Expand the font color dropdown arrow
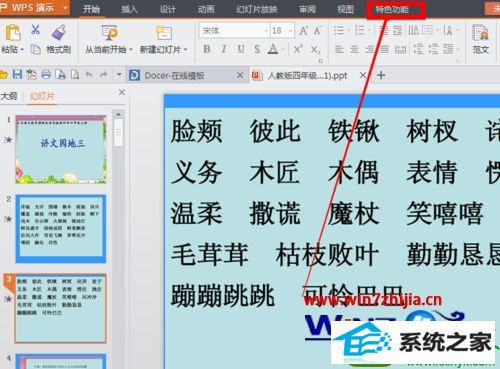500x369 pixels. point(283,50)
